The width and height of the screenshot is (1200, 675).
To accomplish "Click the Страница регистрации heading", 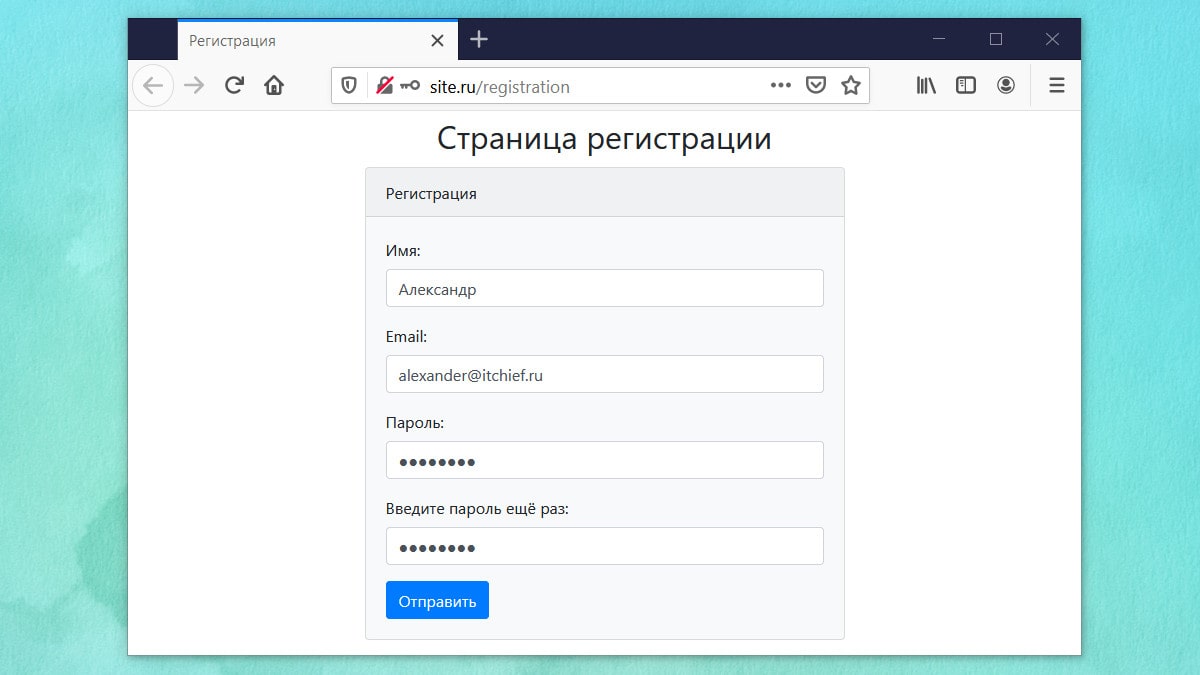I will (x=604, y=138).
